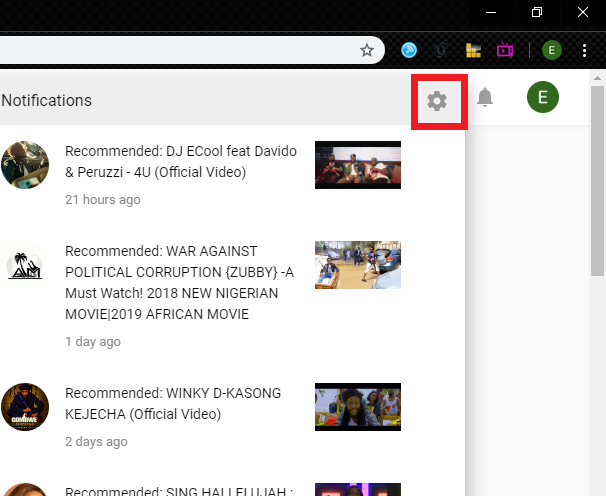This screenshot has width=606, height=496.
Task: Open War Against Political Corruption thumbnail
Action: (x=358, y=265)
